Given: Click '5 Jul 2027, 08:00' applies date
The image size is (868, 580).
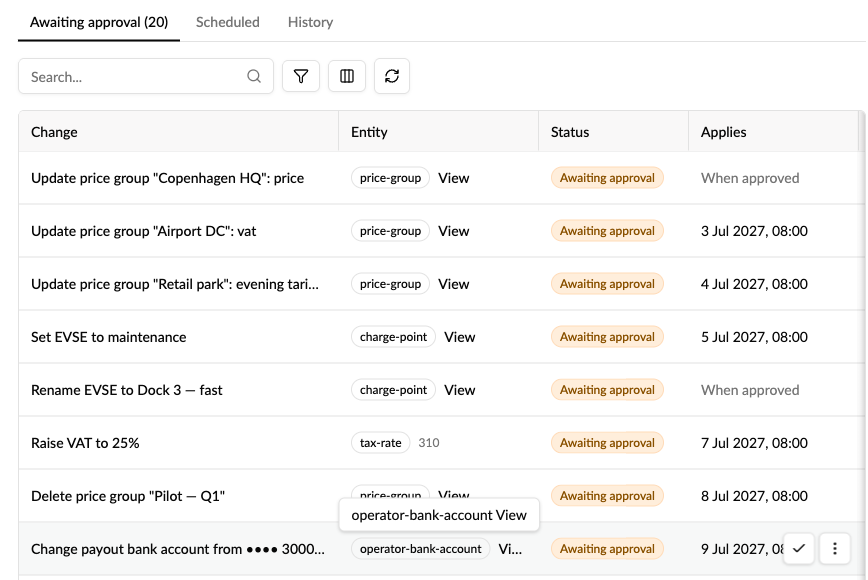Looking at the screenshot, I should tap(754, 337).
